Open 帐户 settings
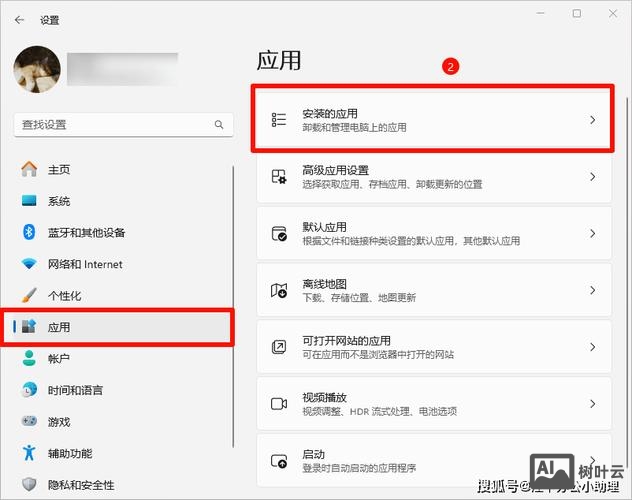This screenshot has width=632, height=500. tap(59, 359)
